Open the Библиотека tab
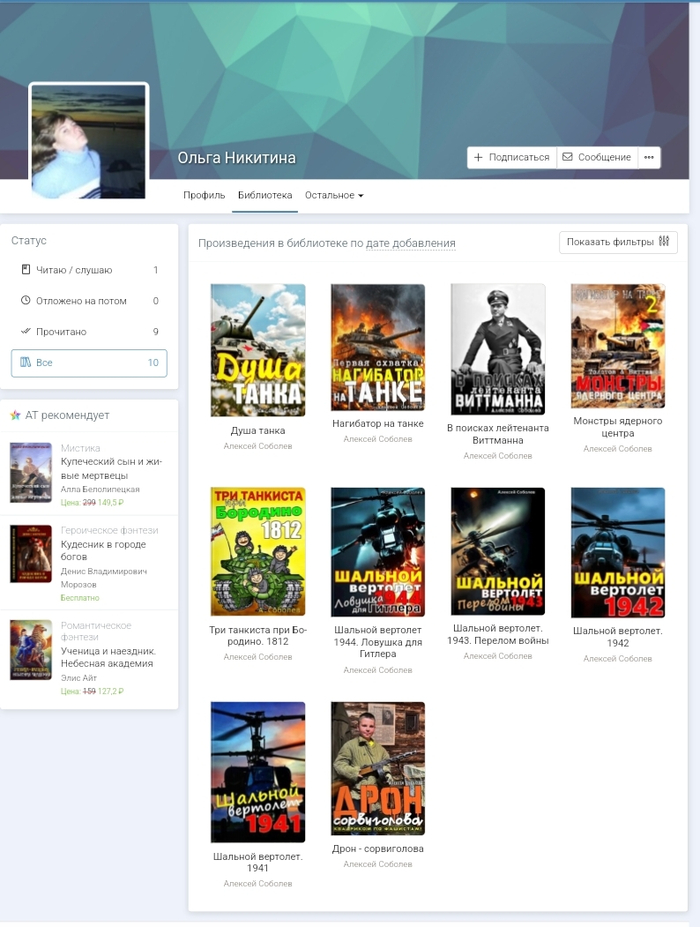 coord(265,195)
